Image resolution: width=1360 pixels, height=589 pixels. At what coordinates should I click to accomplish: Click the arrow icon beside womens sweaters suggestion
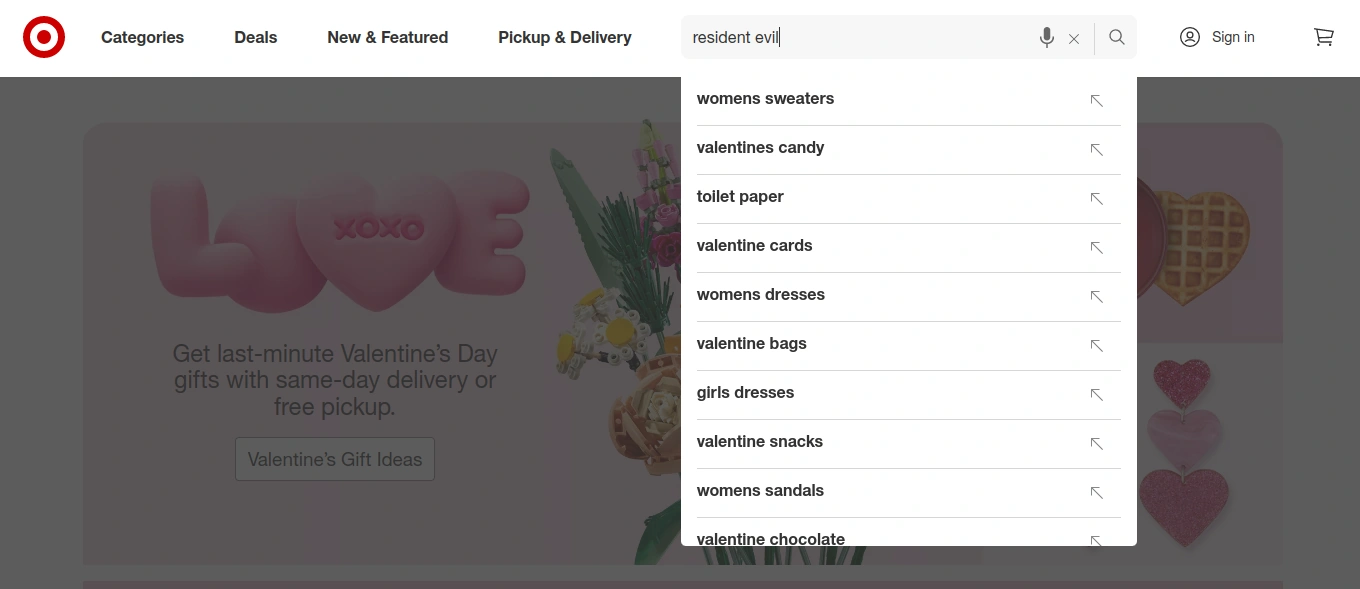point(1096,101)
